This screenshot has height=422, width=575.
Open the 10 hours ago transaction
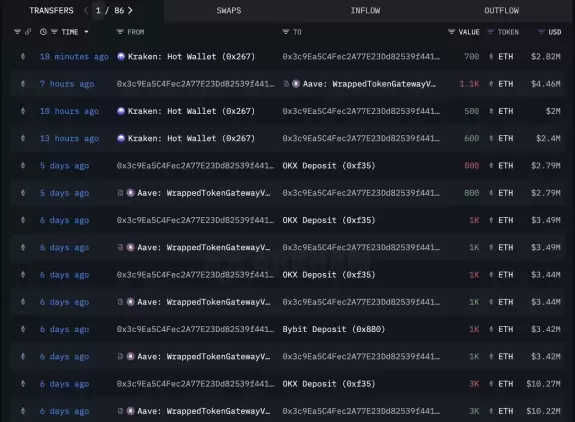point(69,111)
